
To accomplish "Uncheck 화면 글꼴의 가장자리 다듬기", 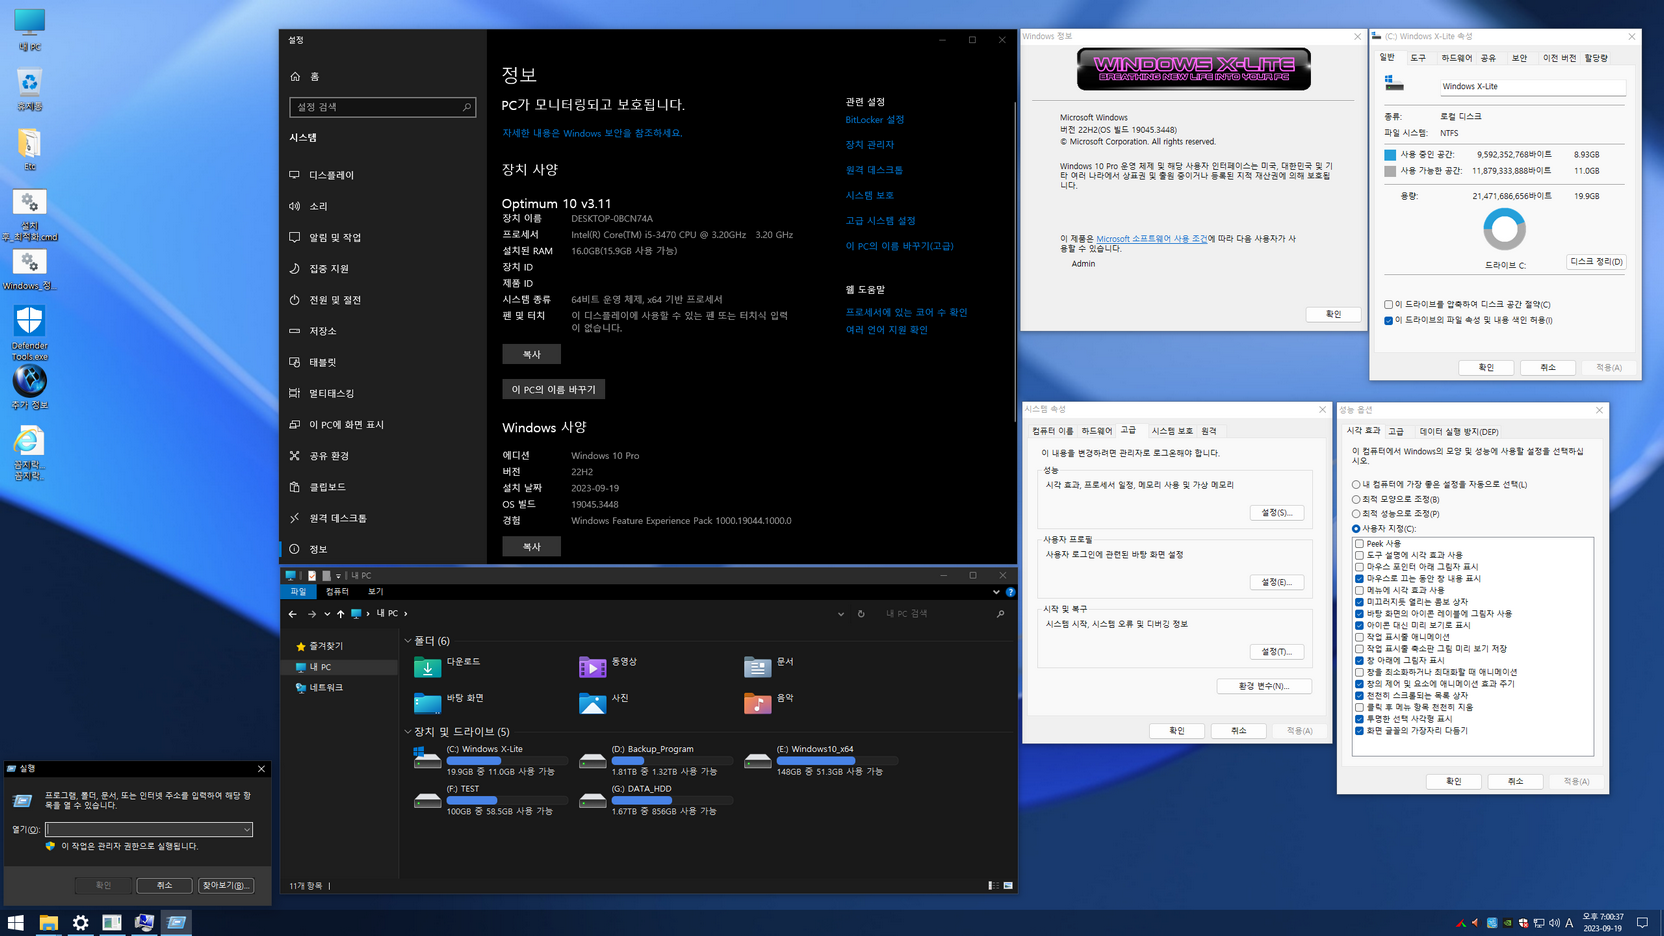I will [x=1359, y=730].
